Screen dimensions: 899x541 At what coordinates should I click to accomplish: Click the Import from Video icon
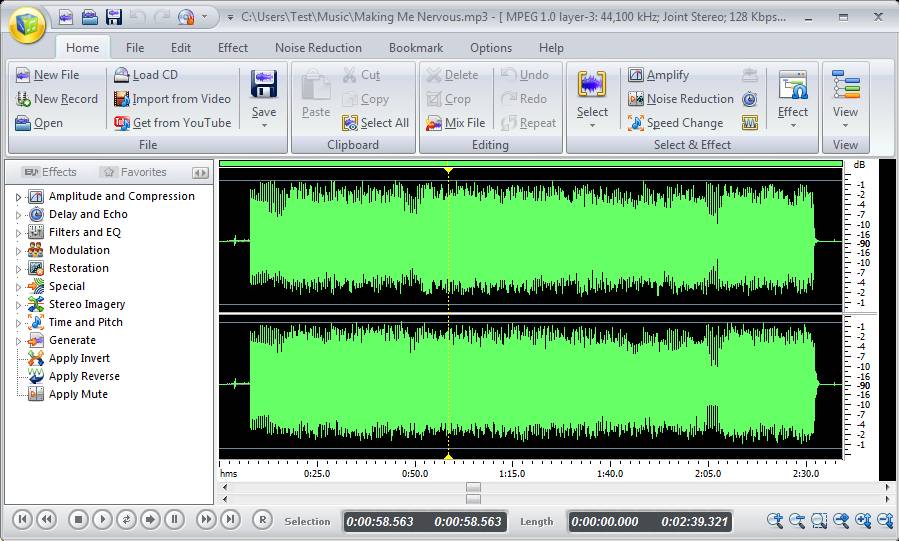121,99
